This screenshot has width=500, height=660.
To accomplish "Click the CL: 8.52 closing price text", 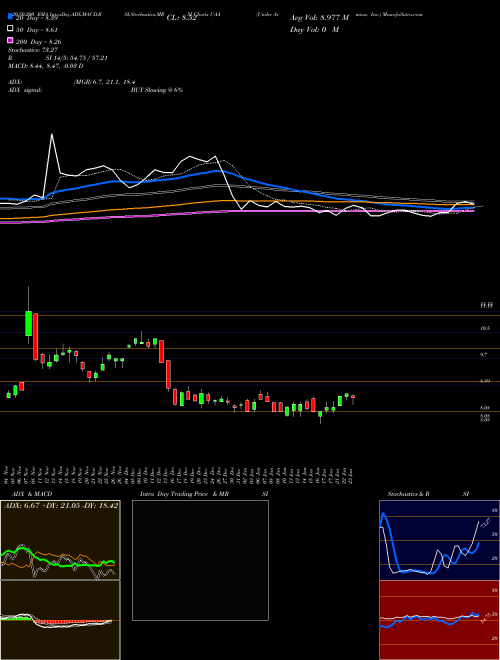I will click(182, 18).
